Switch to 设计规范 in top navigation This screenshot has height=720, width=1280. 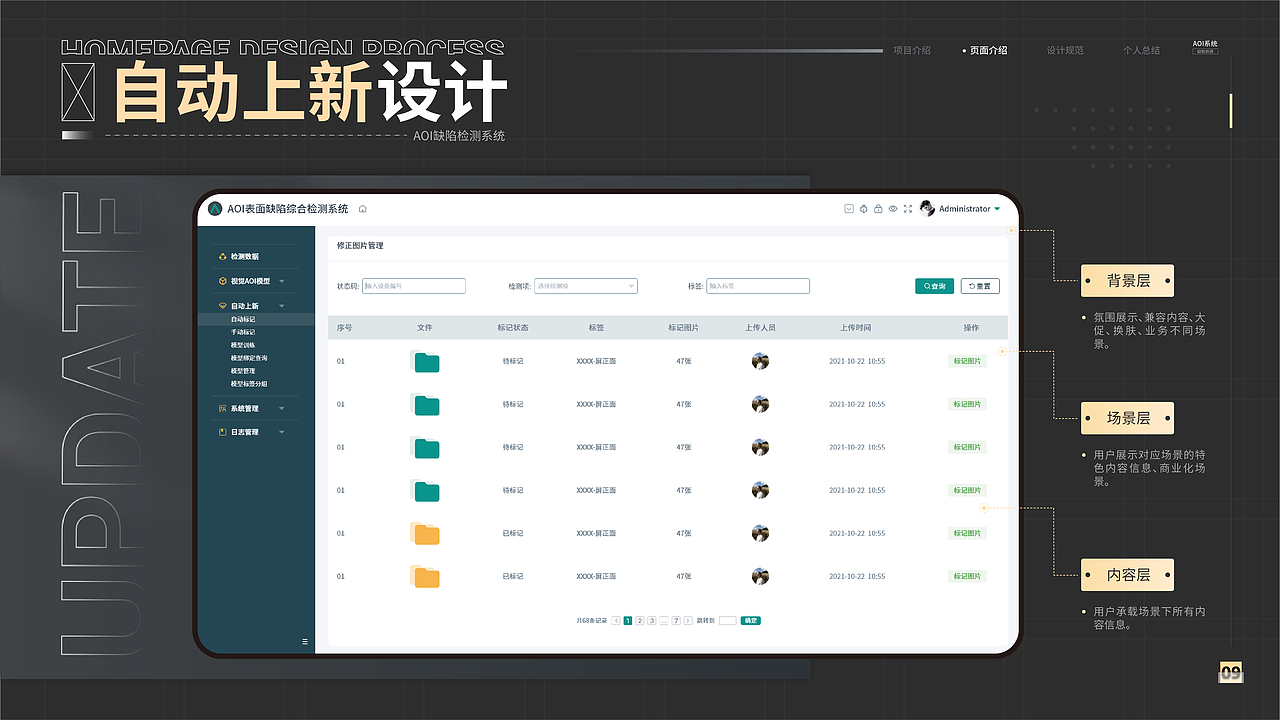1065,50
